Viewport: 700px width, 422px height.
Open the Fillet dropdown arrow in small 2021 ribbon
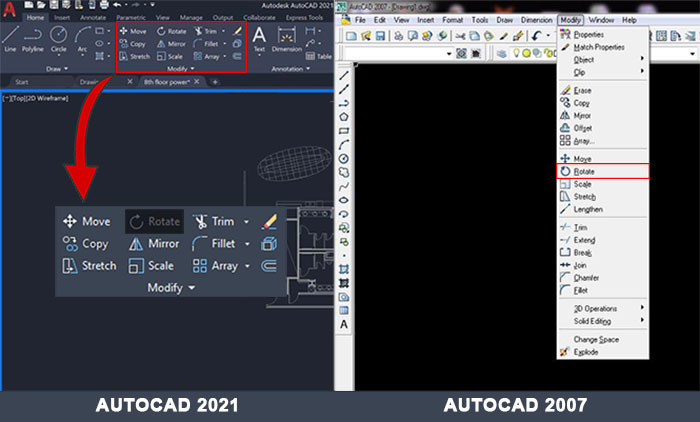pos(225,44)
